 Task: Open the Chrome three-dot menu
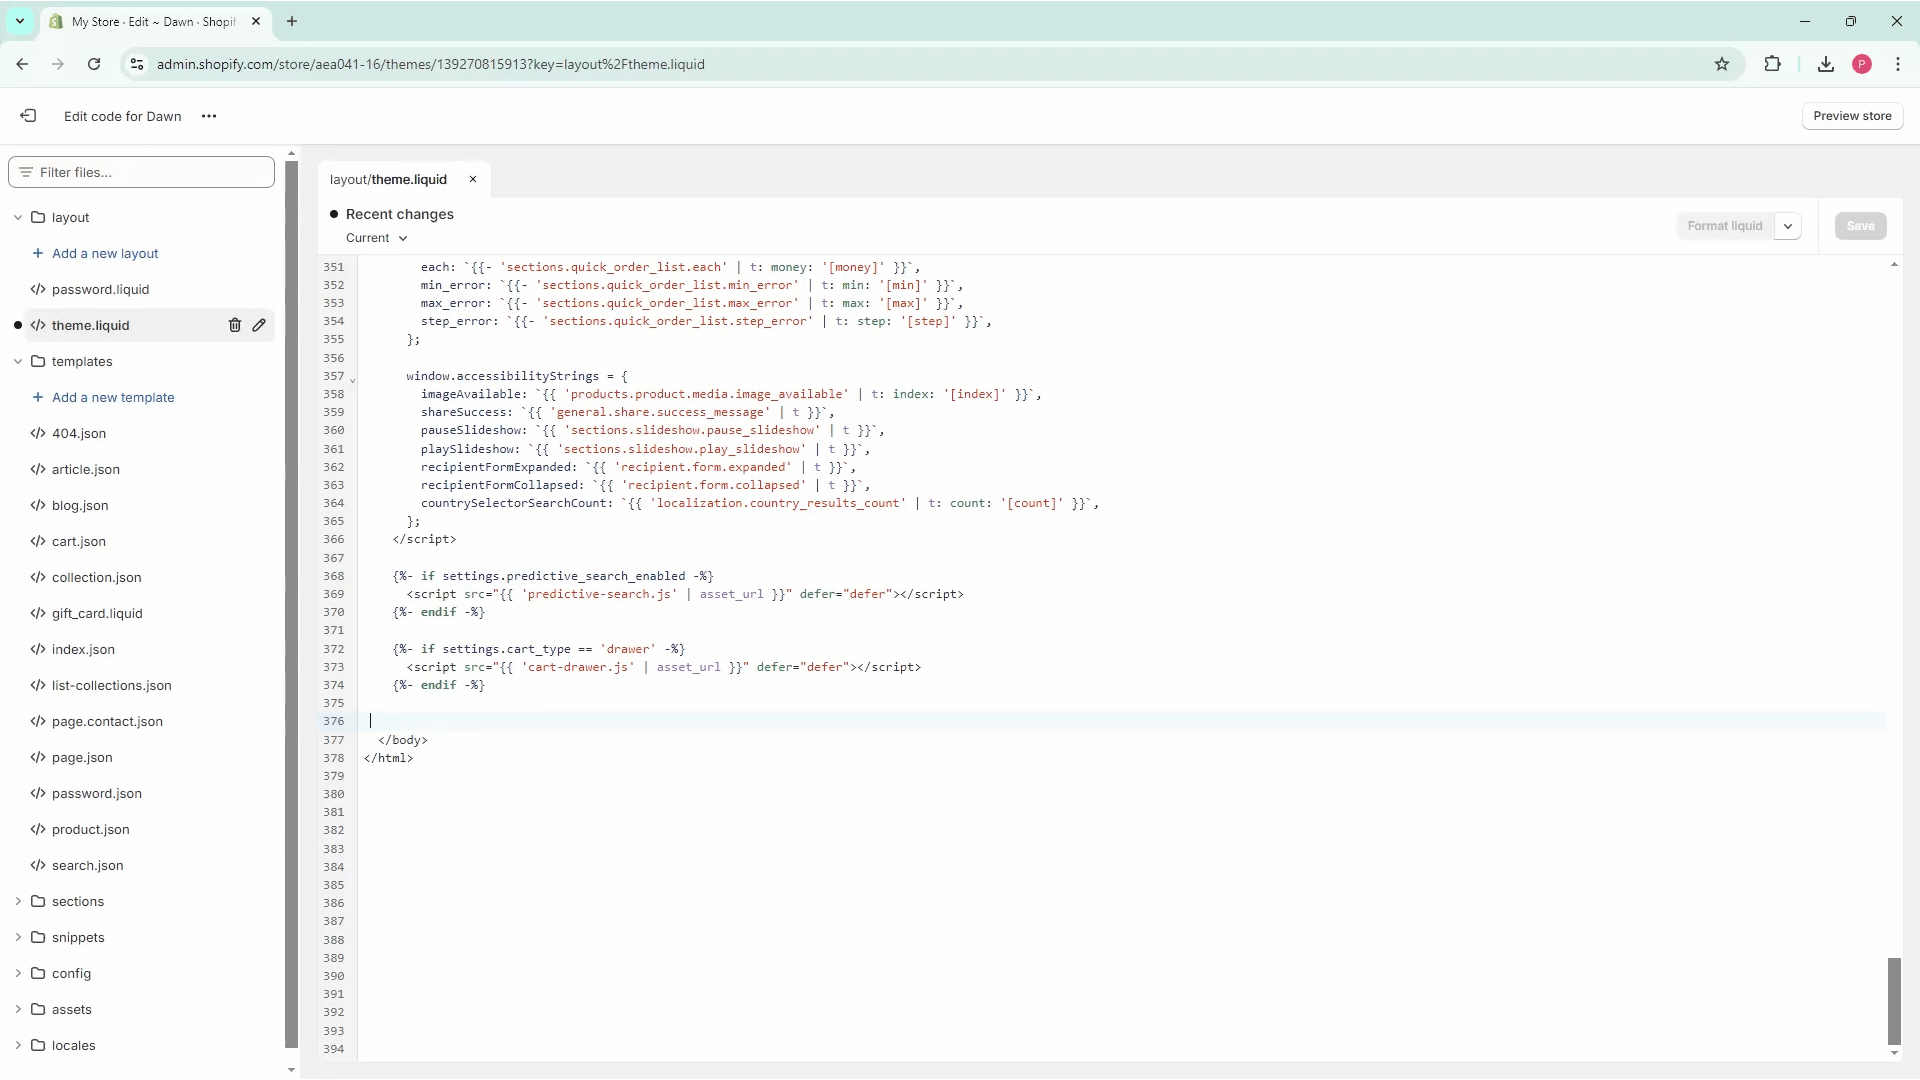pos(1898,64)
